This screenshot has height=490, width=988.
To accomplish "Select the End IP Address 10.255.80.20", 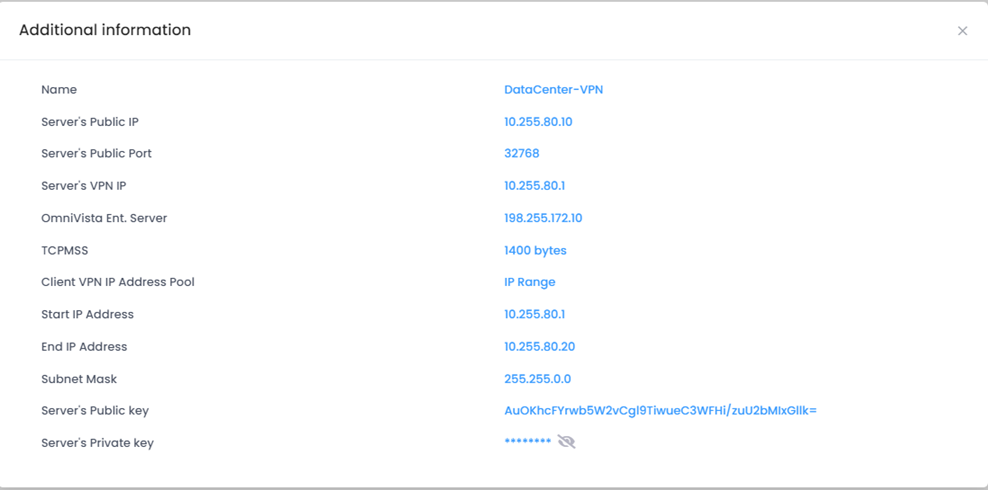I will point(539,347).
